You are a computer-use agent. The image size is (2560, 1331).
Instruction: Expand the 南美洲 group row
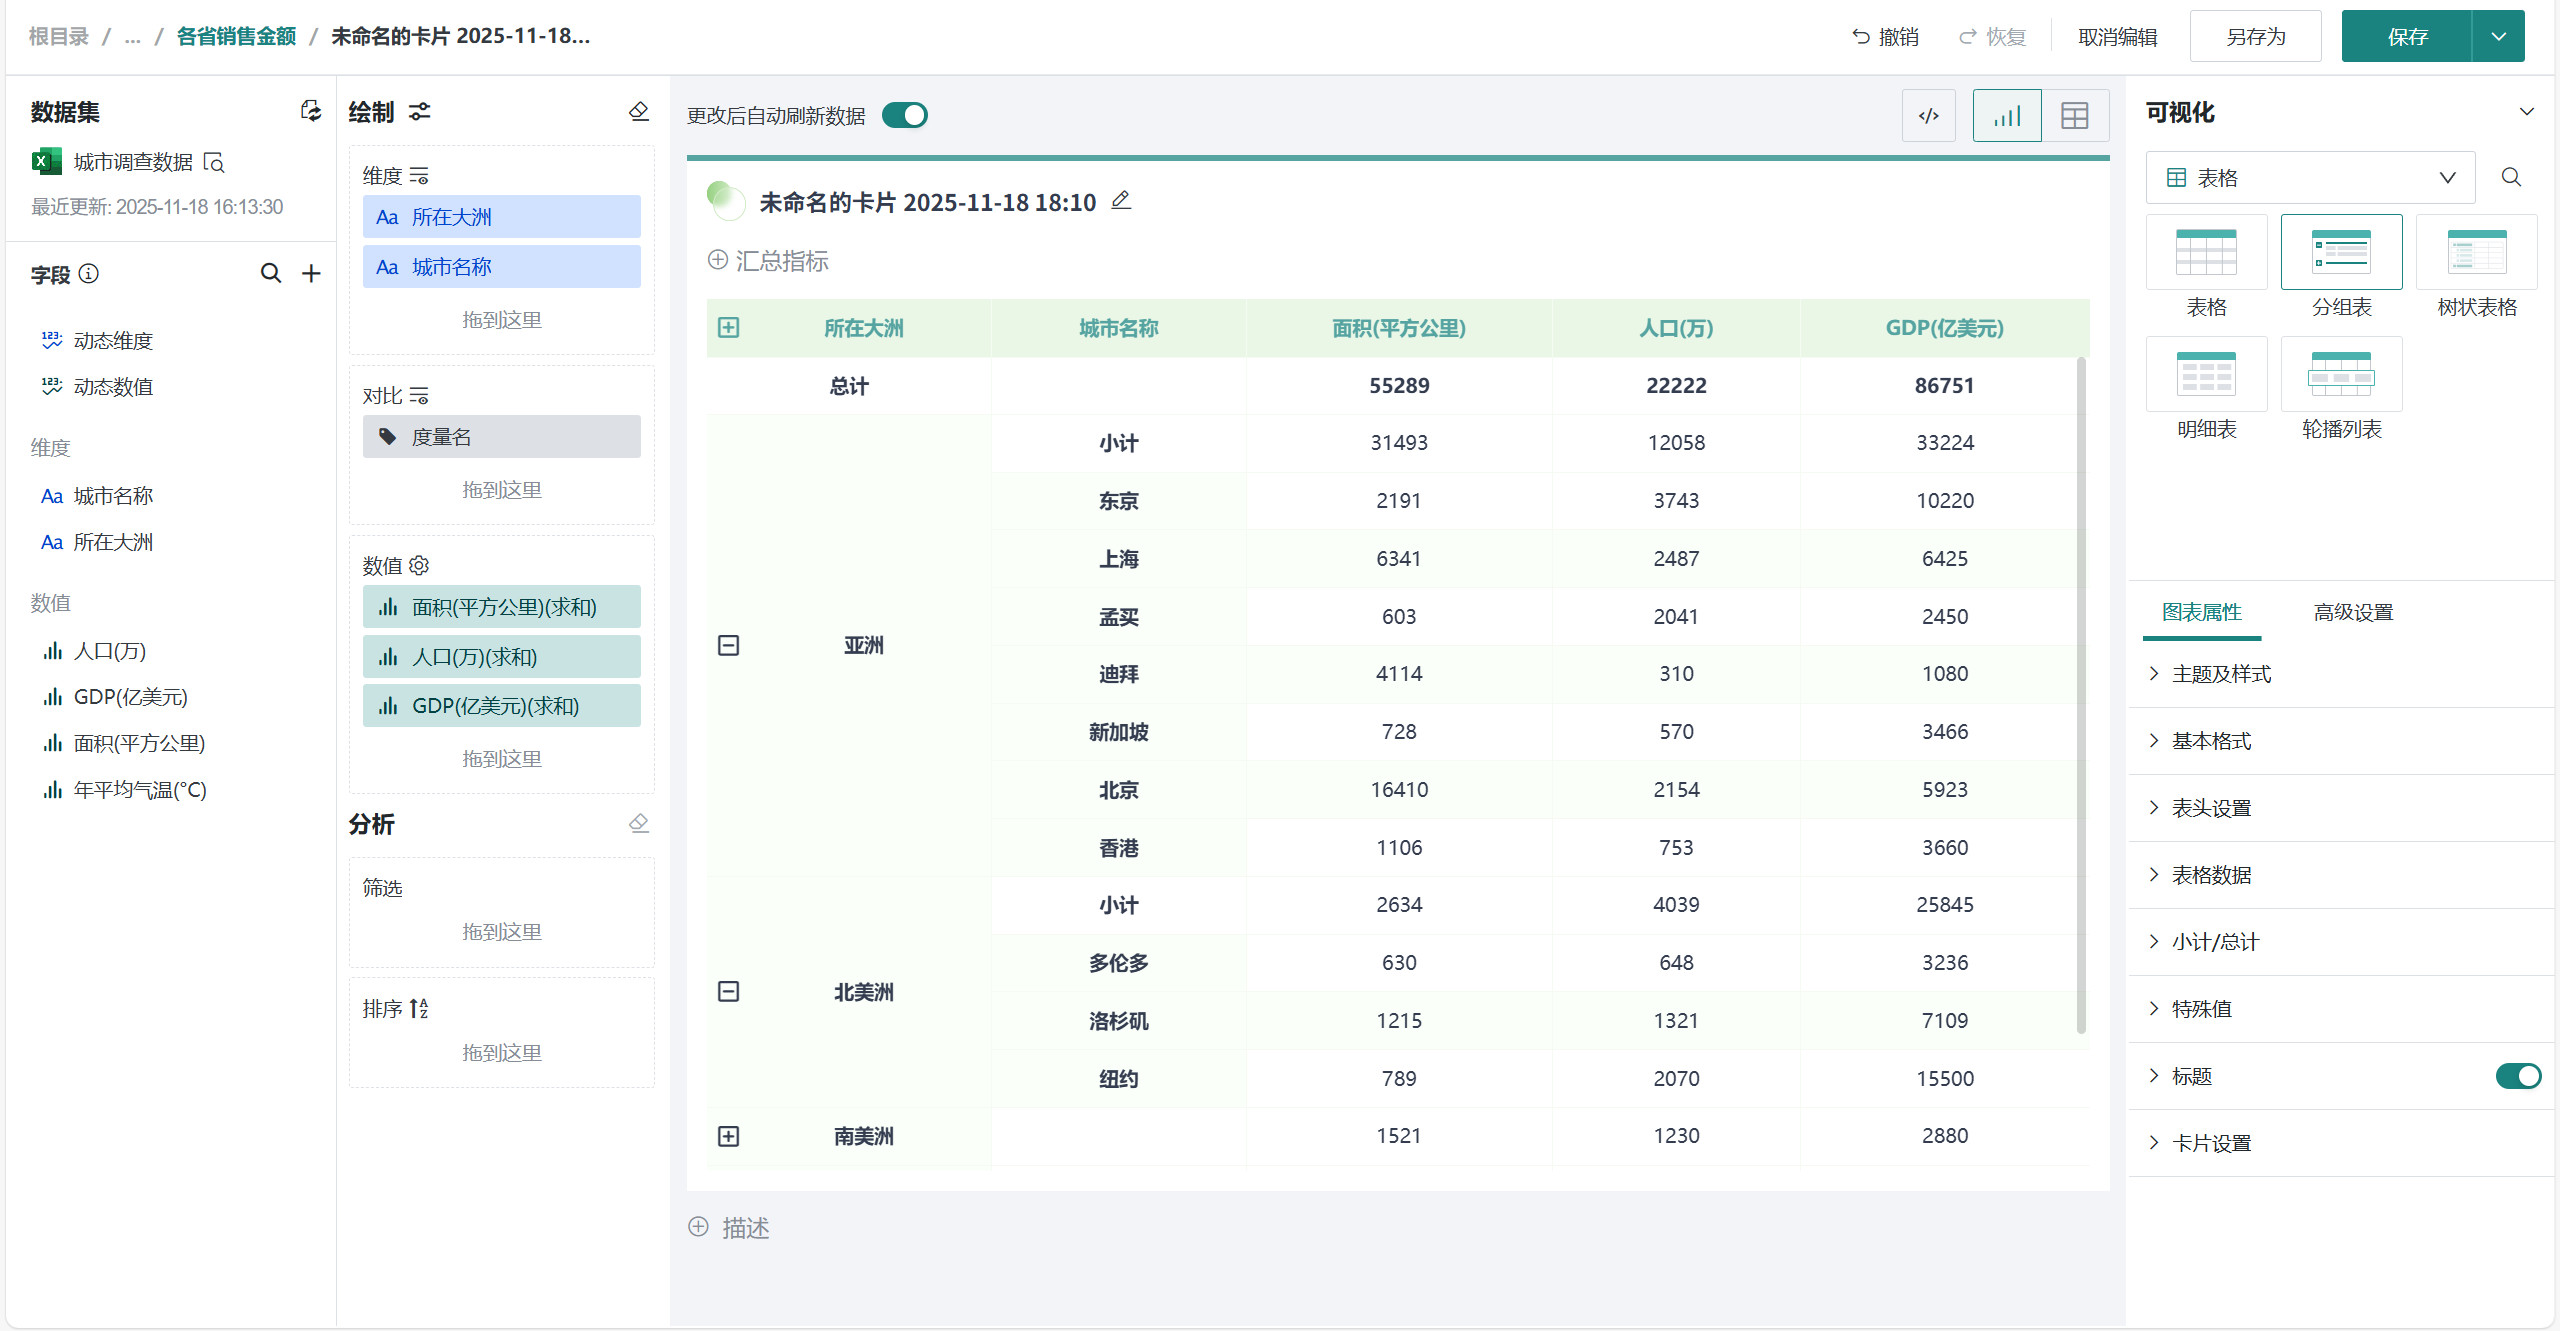point(729,1136)
